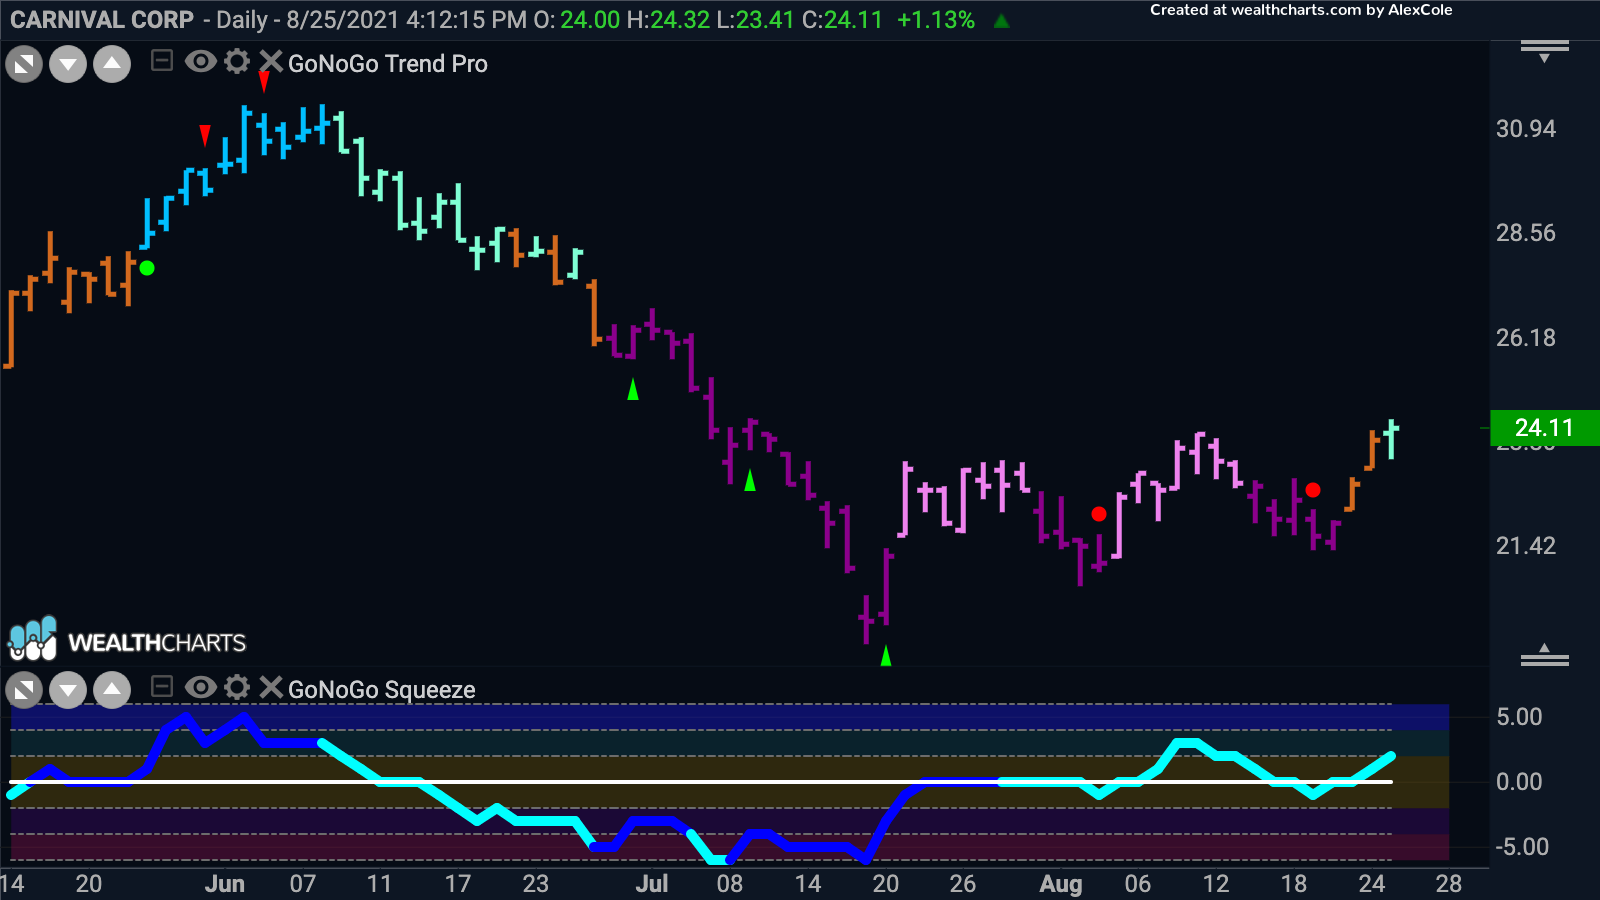The image size is (1600, 900).
Task: Click the red dot signal in early August
Action: tap(1099, 514)
